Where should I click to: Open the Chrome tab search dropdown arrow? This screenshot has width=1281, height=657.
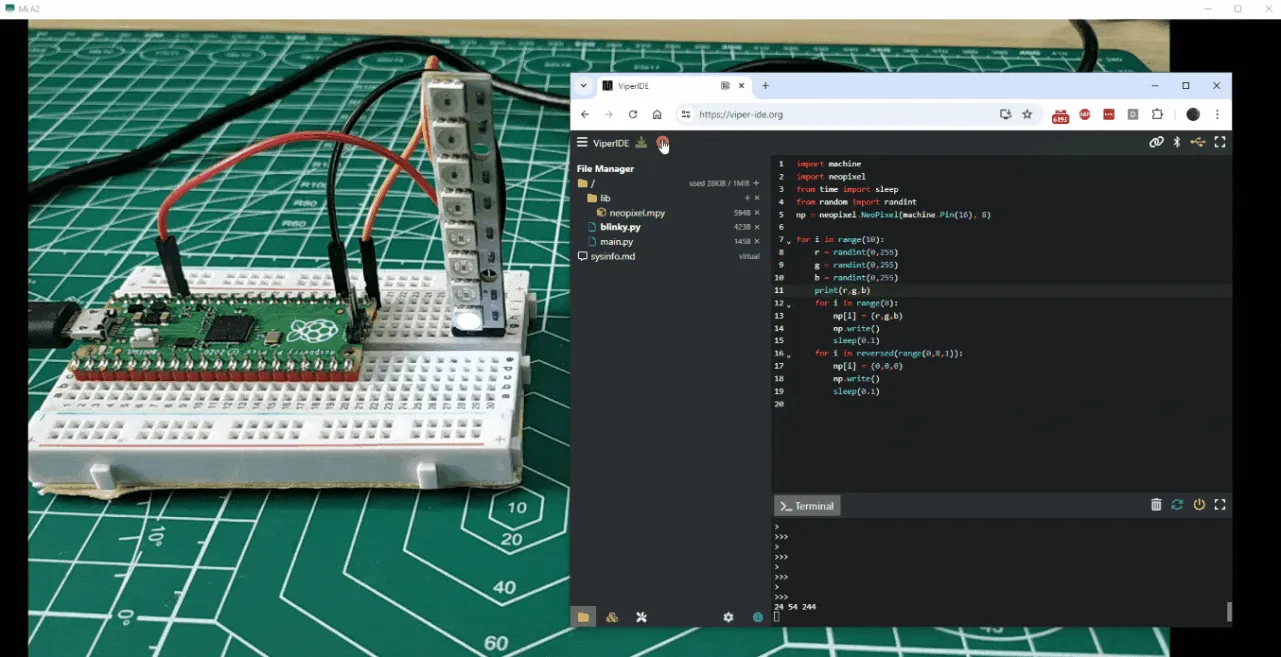[583, 86]
